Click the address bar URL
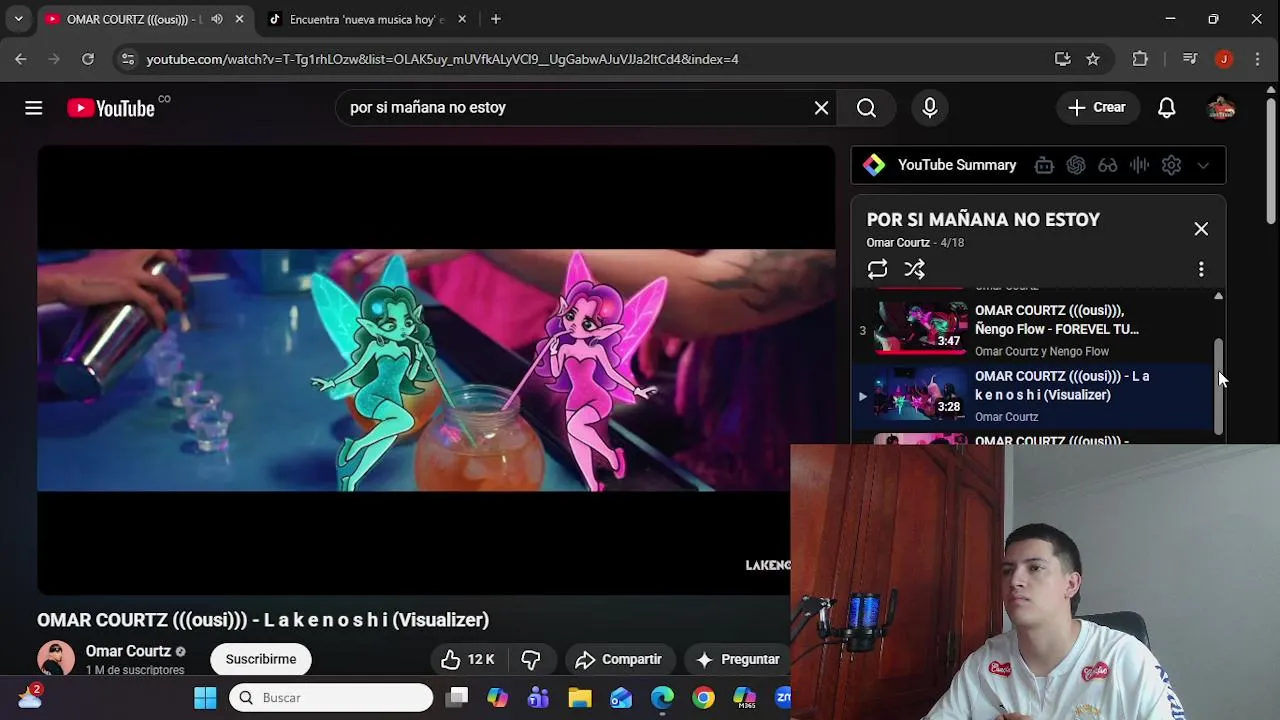The height and width of the screenshot is (720, 1280). 442,59
